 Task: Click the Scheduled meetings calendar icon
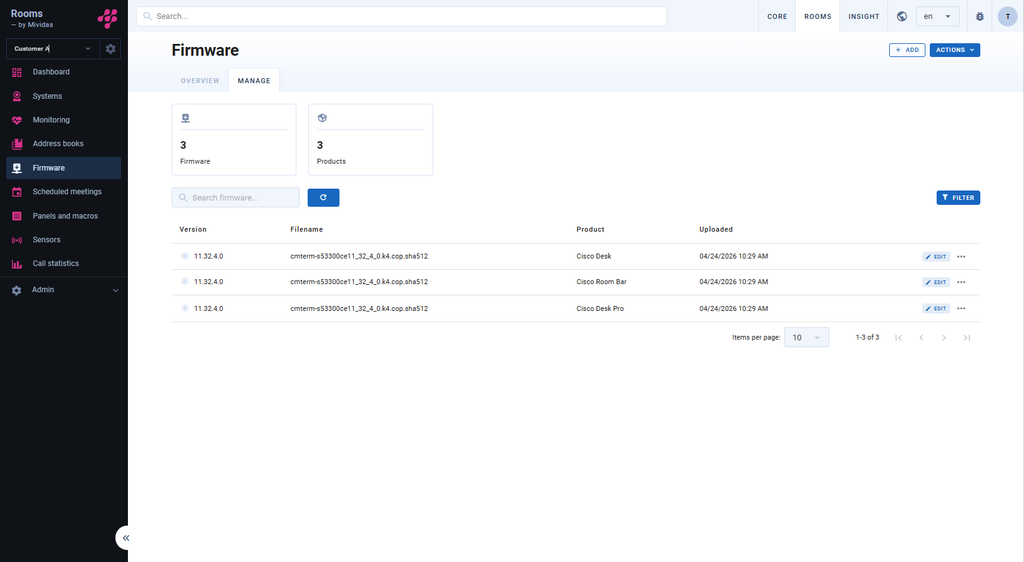(17, 192)
